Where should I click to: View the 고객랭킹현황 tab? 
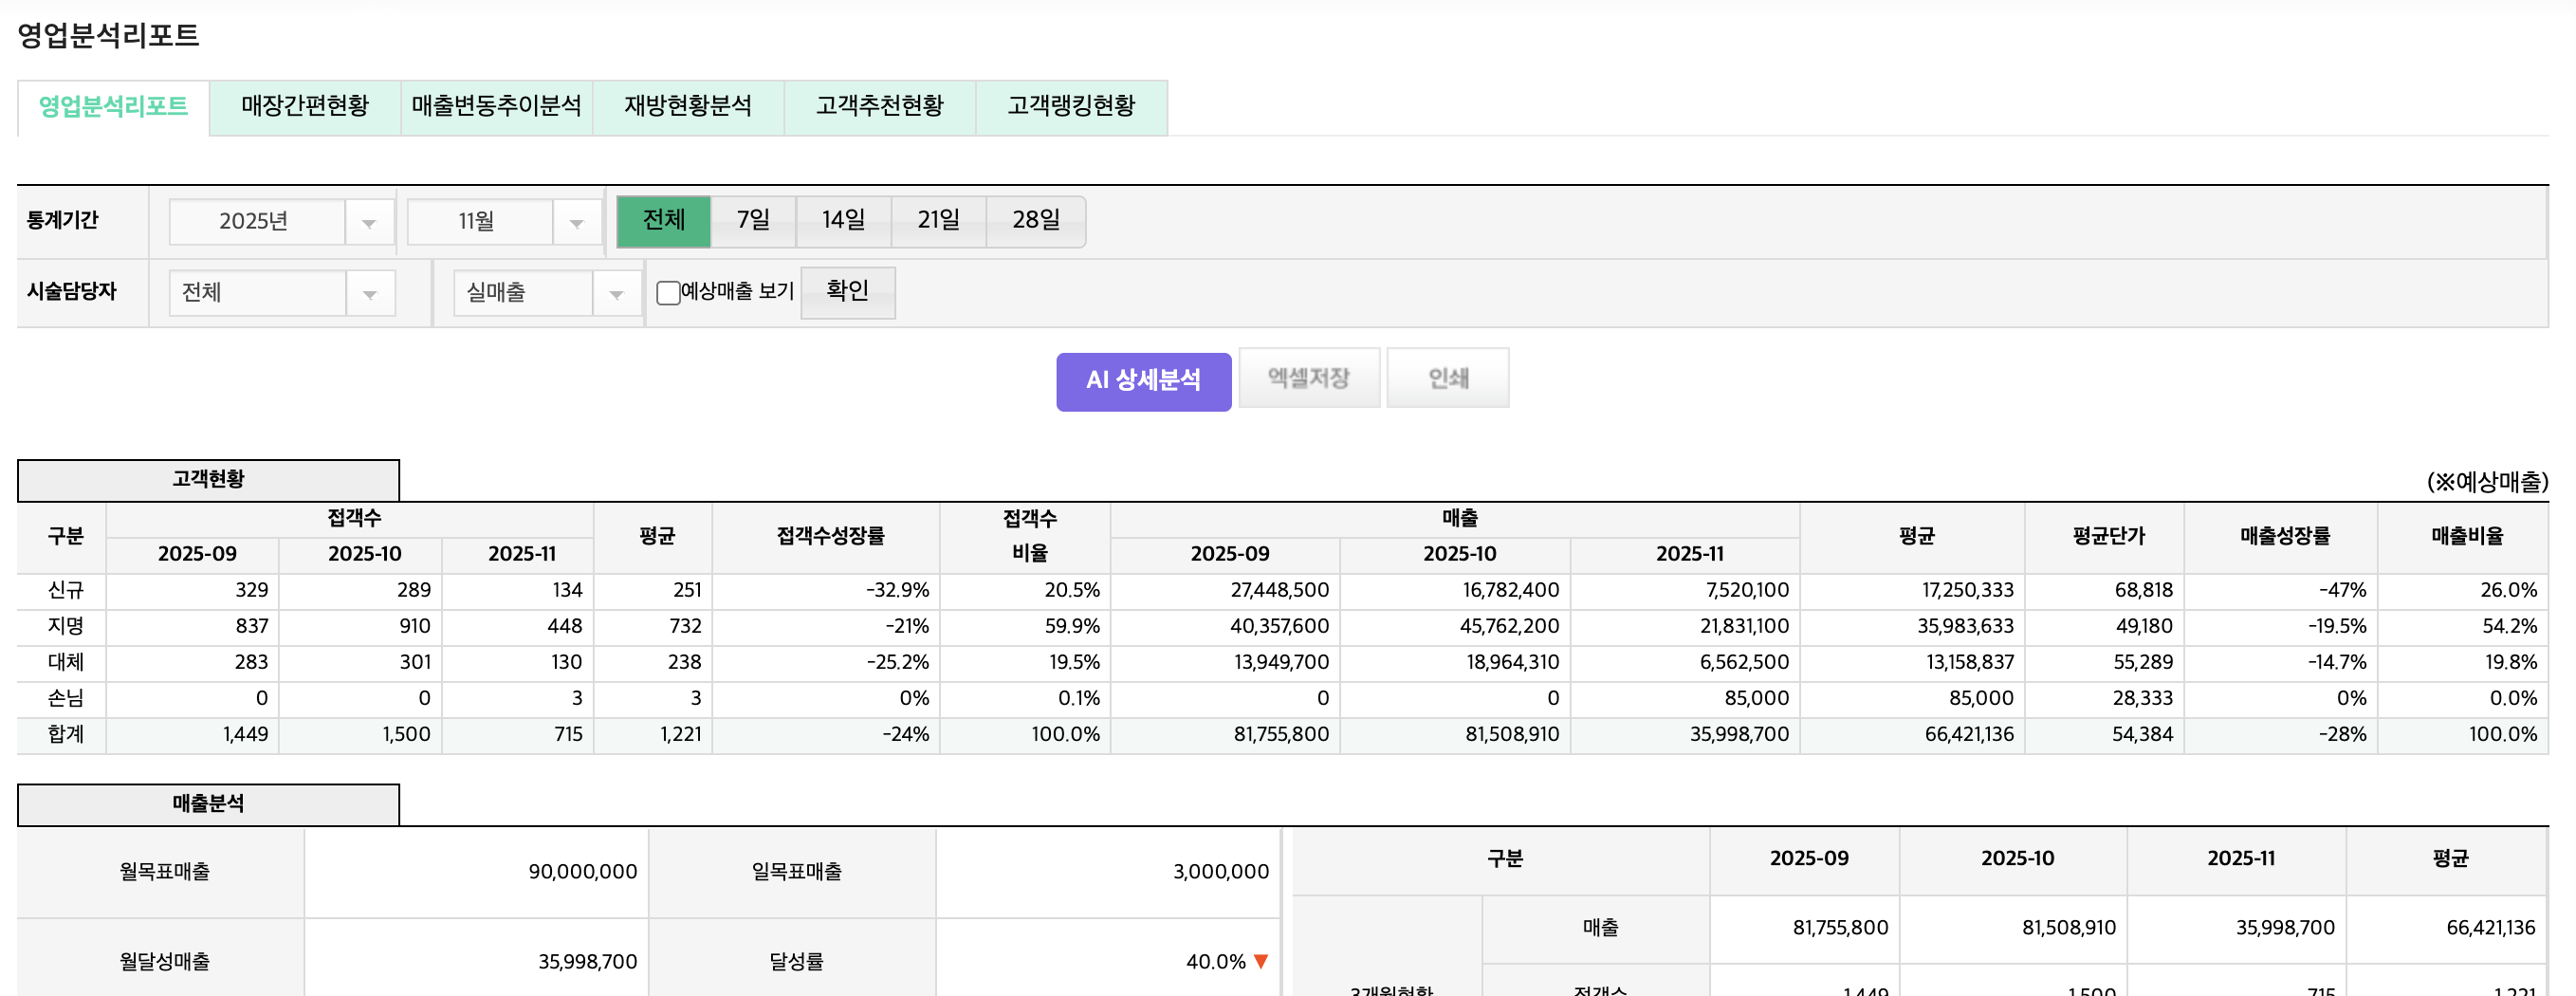click(1071, 107)
